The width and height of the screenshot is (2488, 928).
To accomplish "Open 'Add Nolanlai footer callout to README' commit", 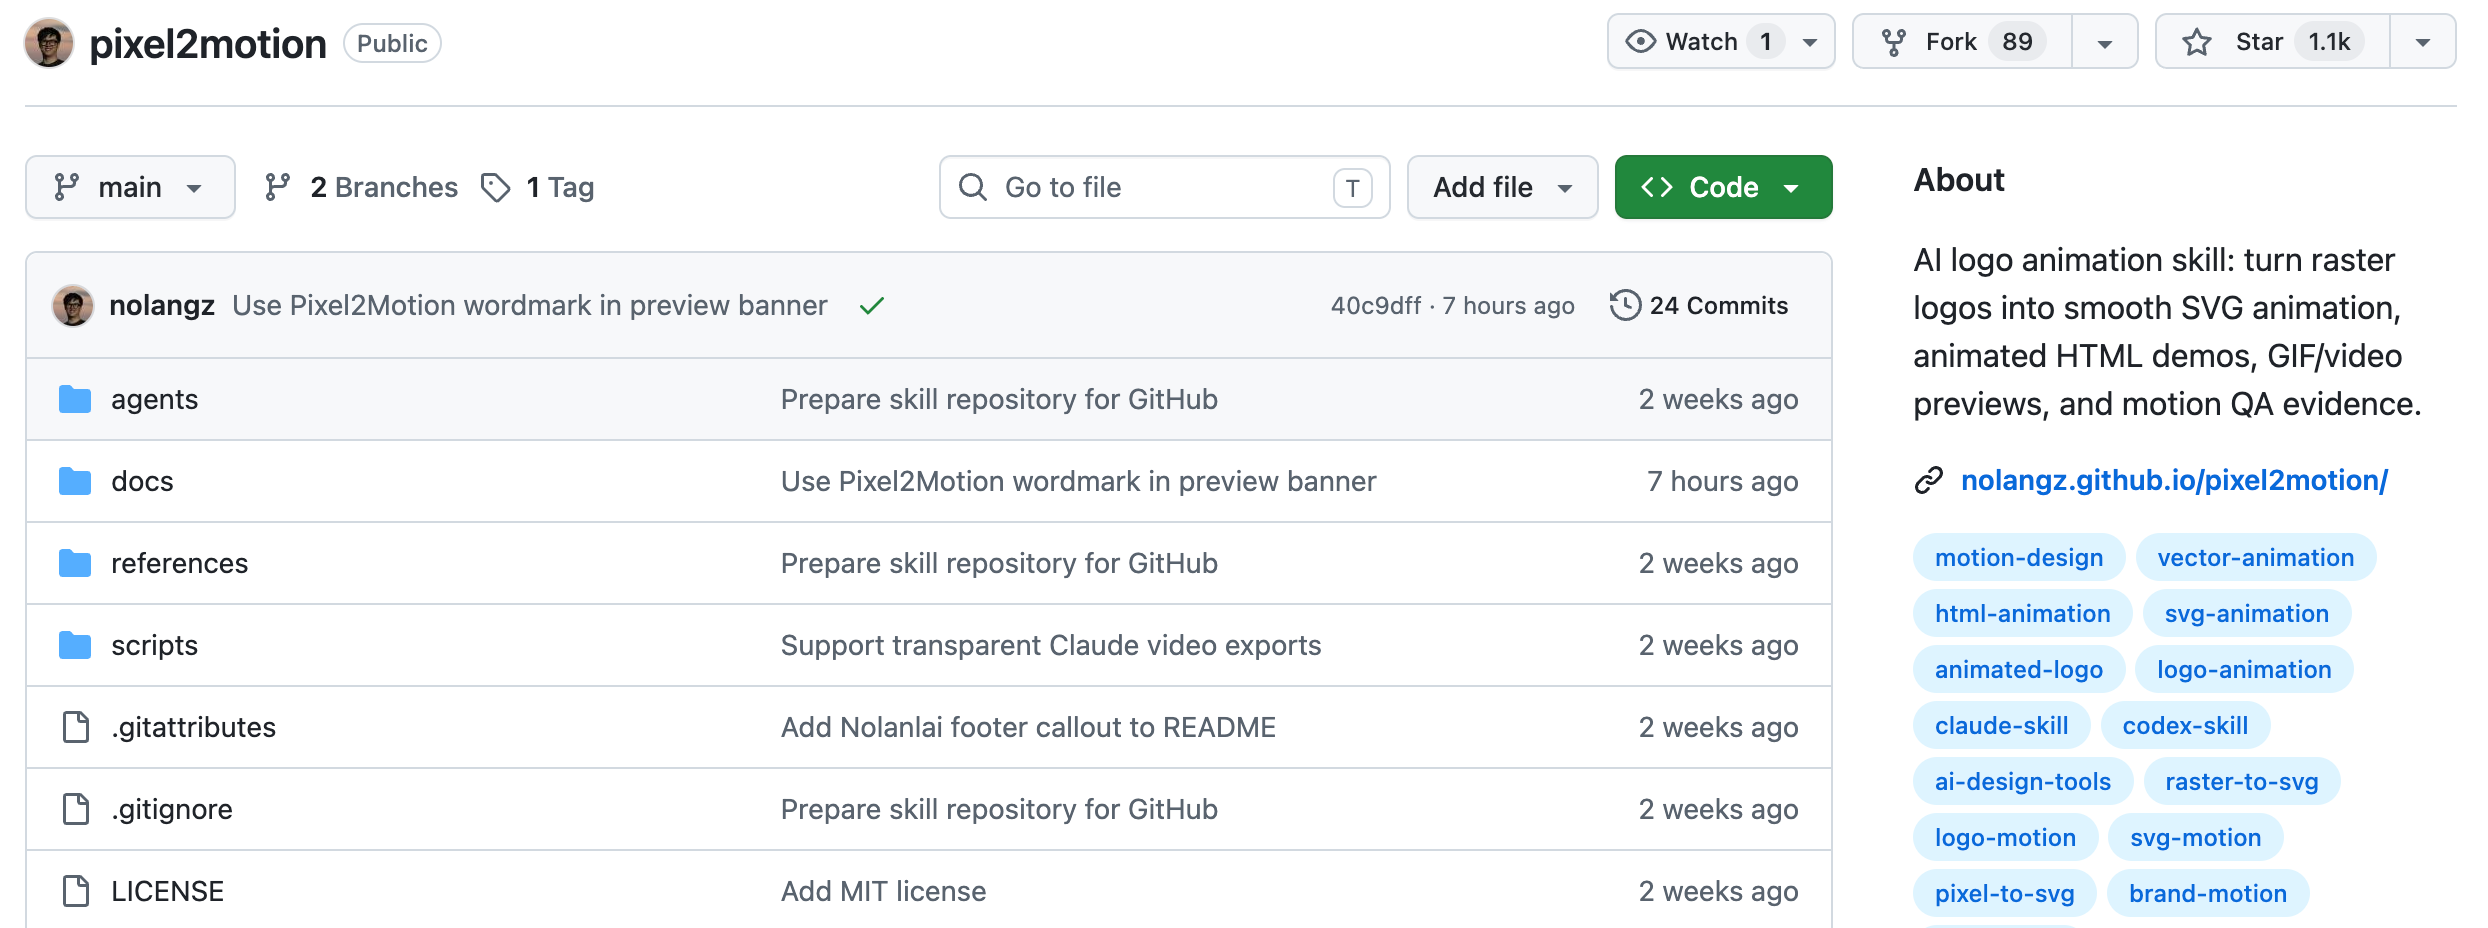I will tap(1028, 727).
